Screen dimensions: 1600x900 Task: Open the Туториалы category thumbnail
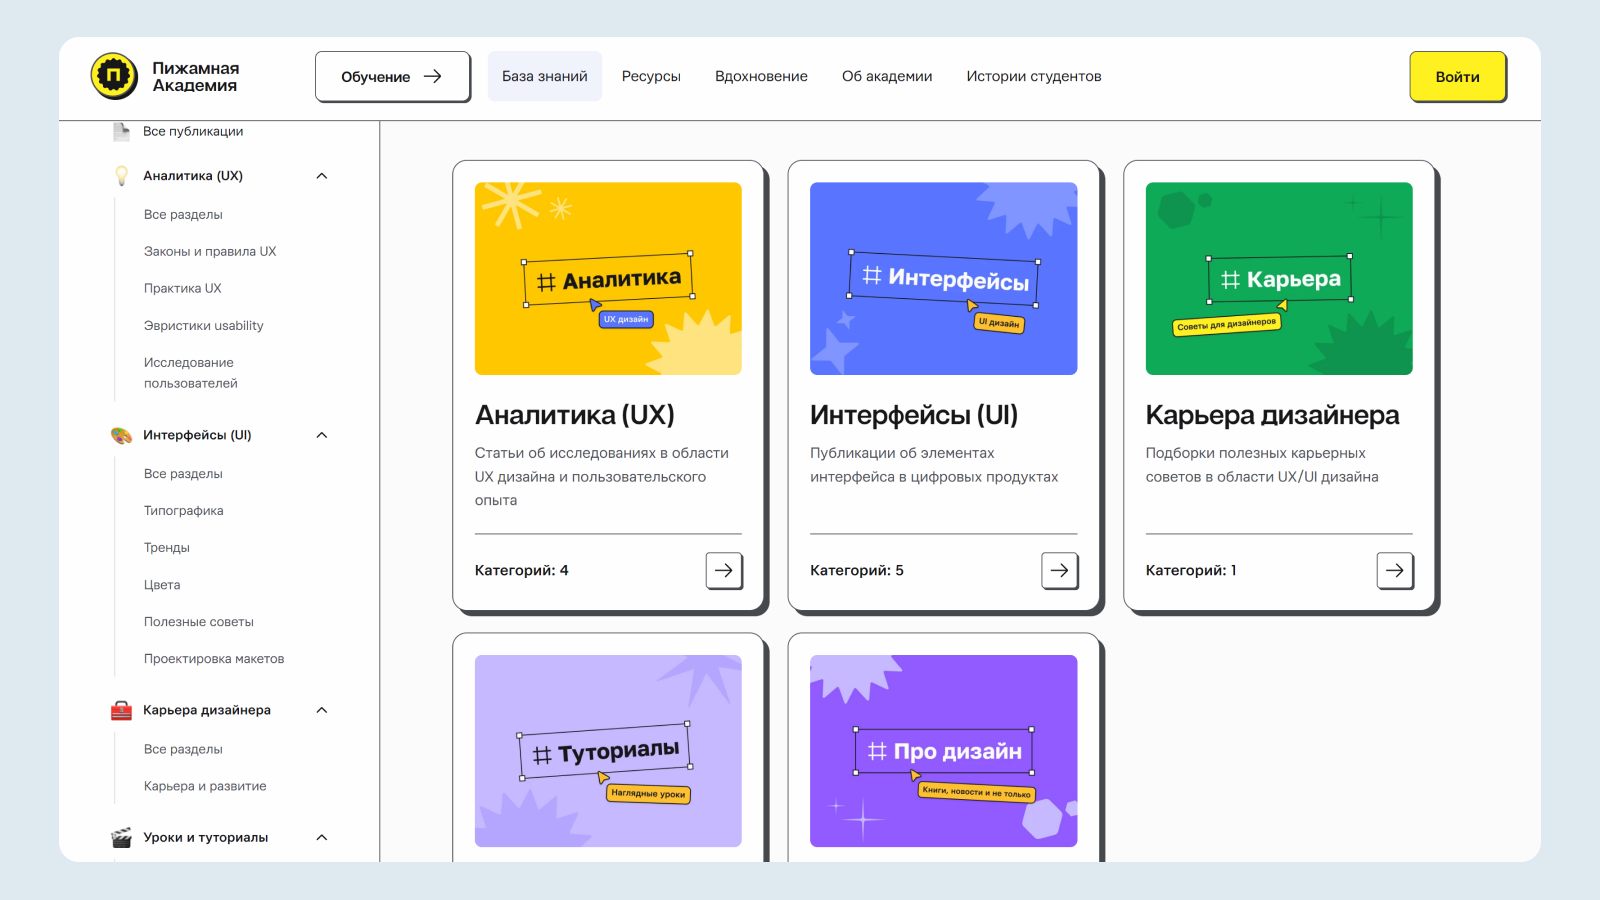[607, 750]
